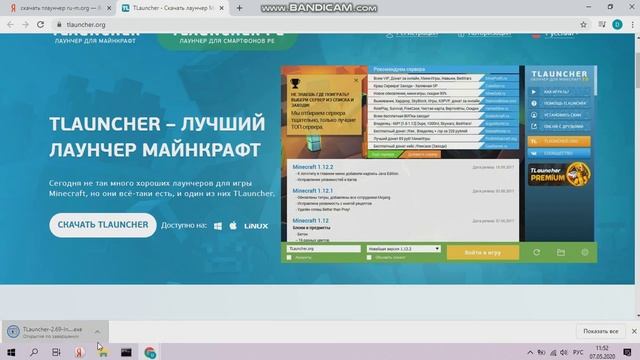Choose the Linux platform logo
This screenshot has height=360, width=640.
point(256,226)
